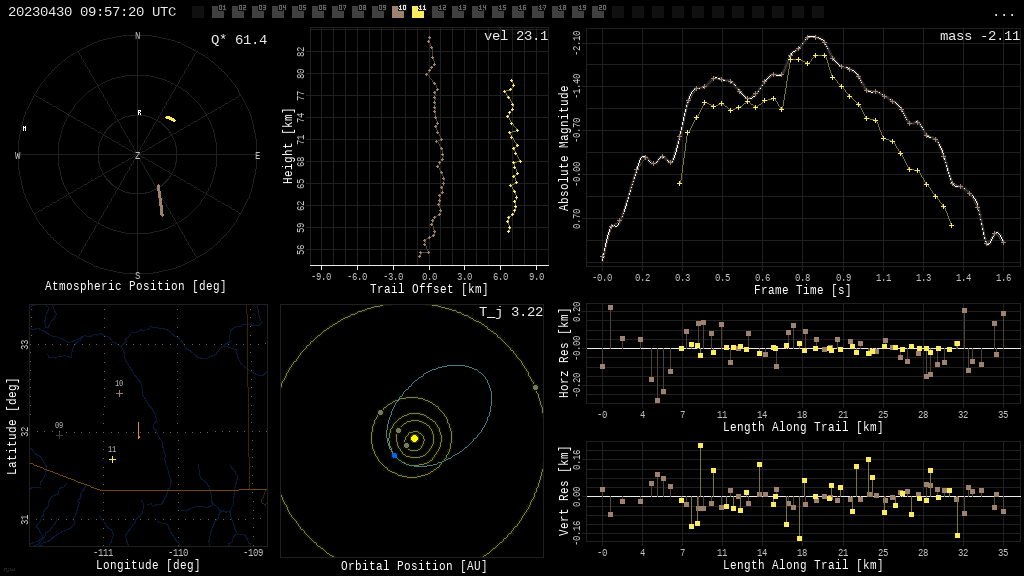Open the ellipsis menu in top-right corner
Viewport: 1024px width, 576px height.
coord(1003,13)
